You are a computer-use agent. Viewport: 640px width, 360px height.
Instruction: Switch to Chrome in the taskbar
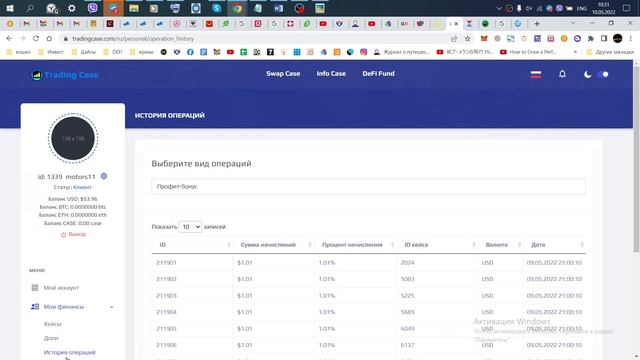[237, 8]
